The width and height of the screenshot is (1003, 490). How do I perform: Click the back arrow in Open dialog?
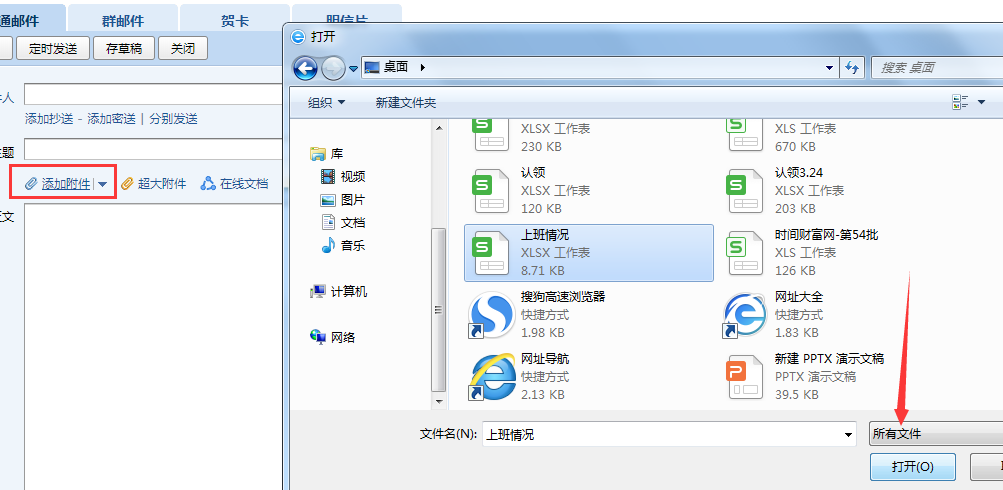pyautogui.click(x=305, y=68)
